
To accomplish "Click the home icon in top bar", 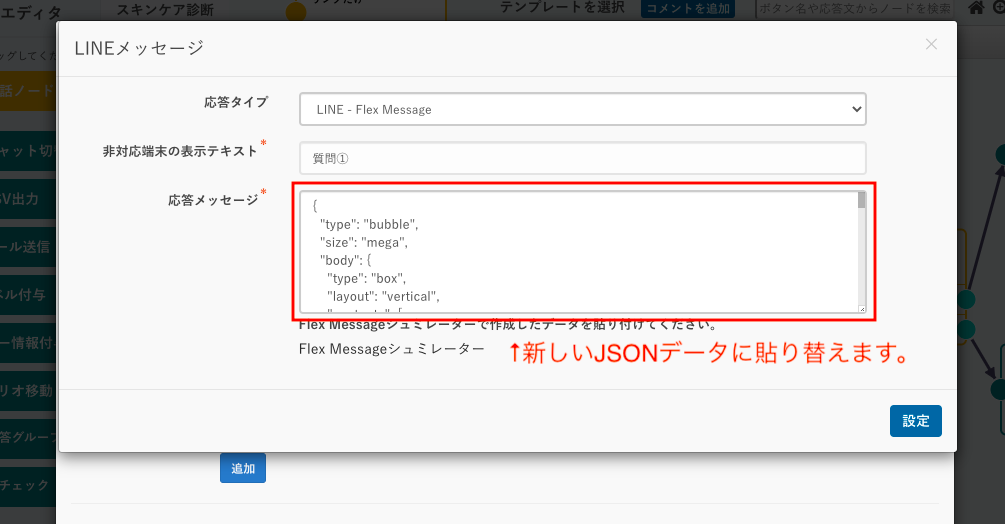I will point(975,8).
